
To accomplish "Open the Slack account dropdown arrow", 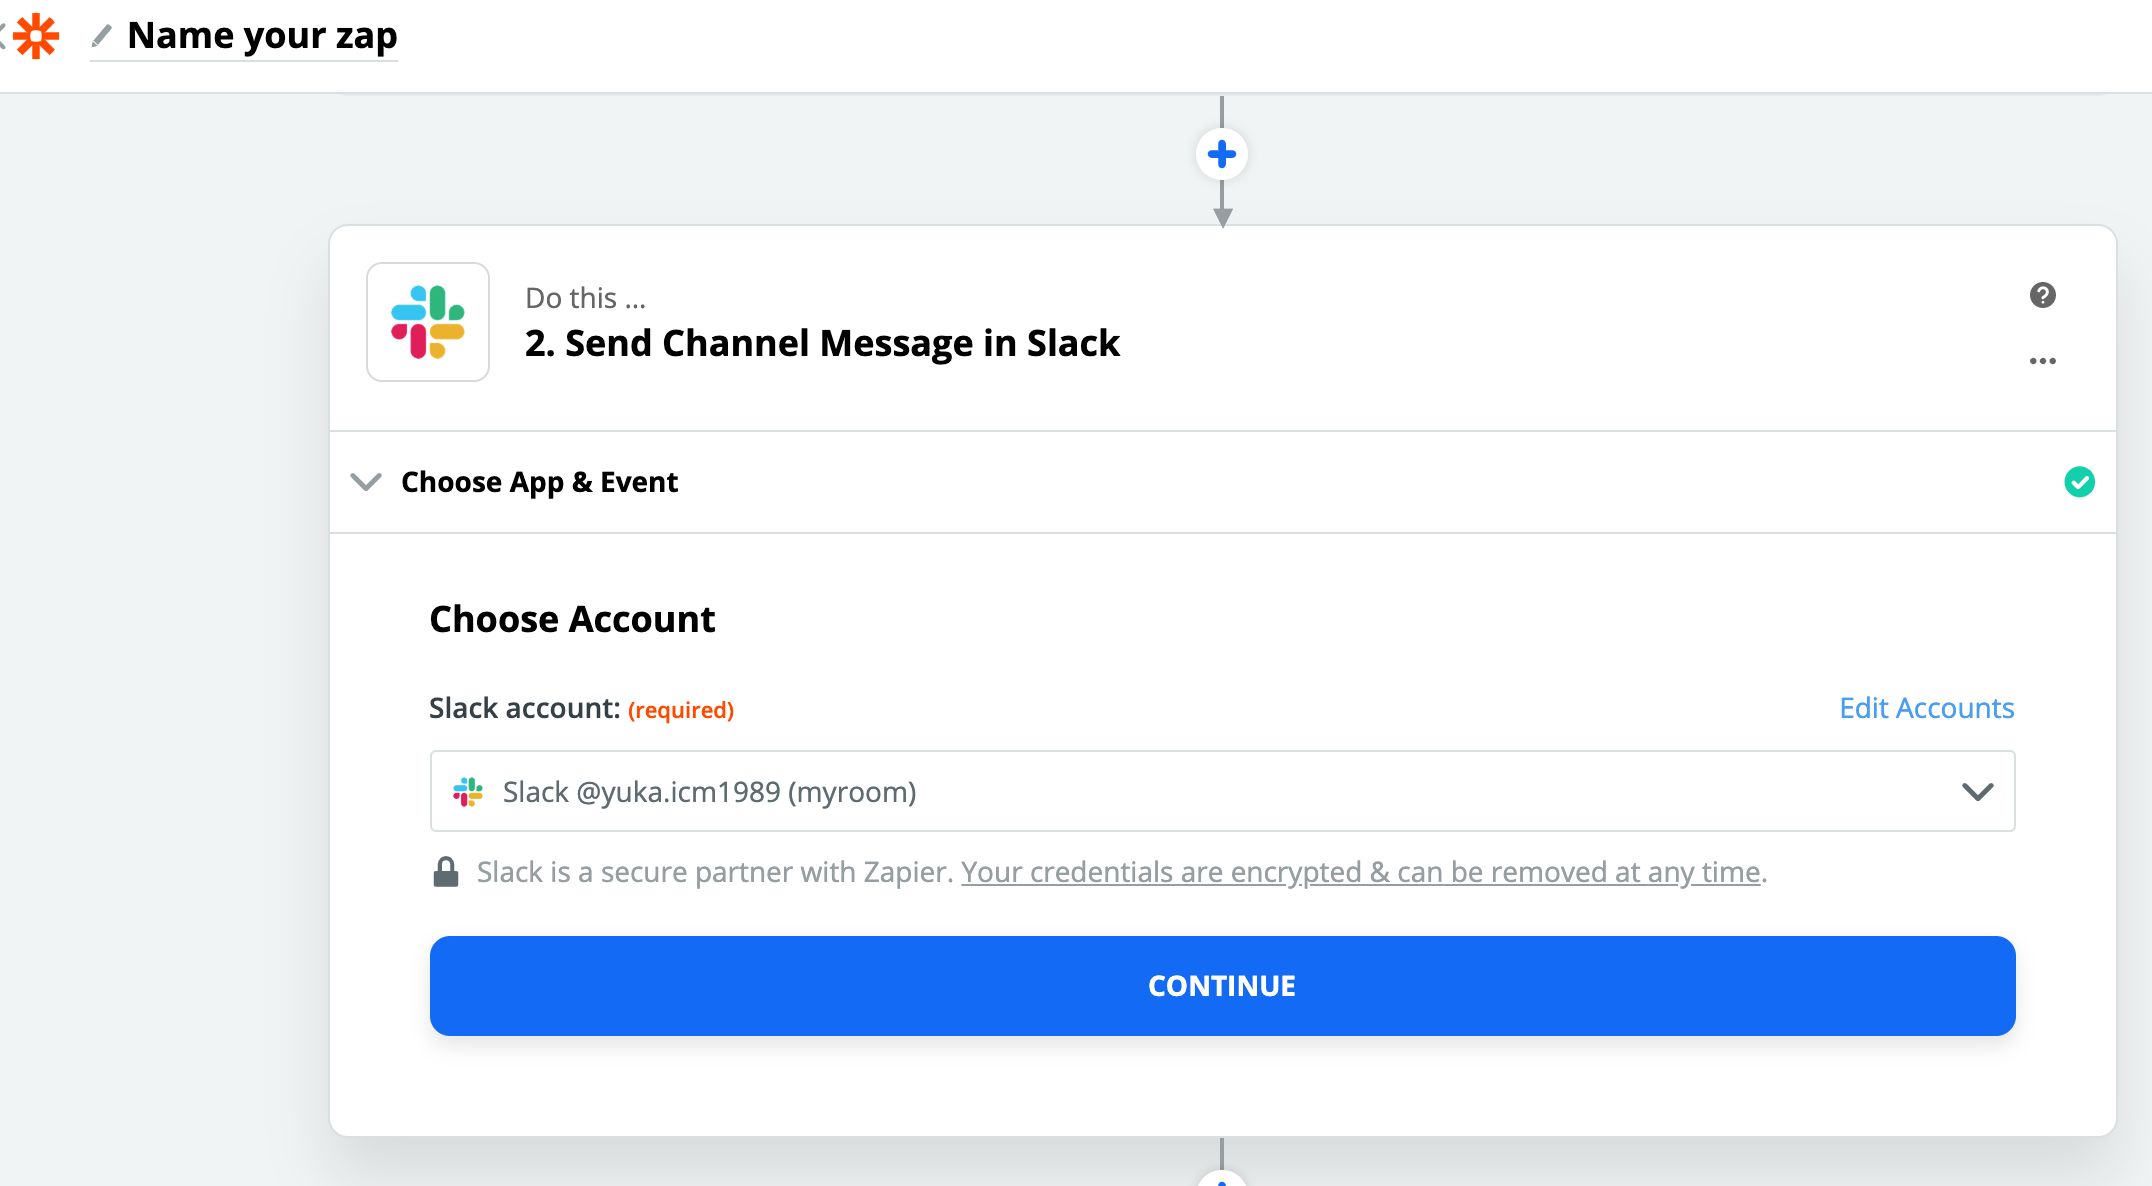I will 1977,792.
